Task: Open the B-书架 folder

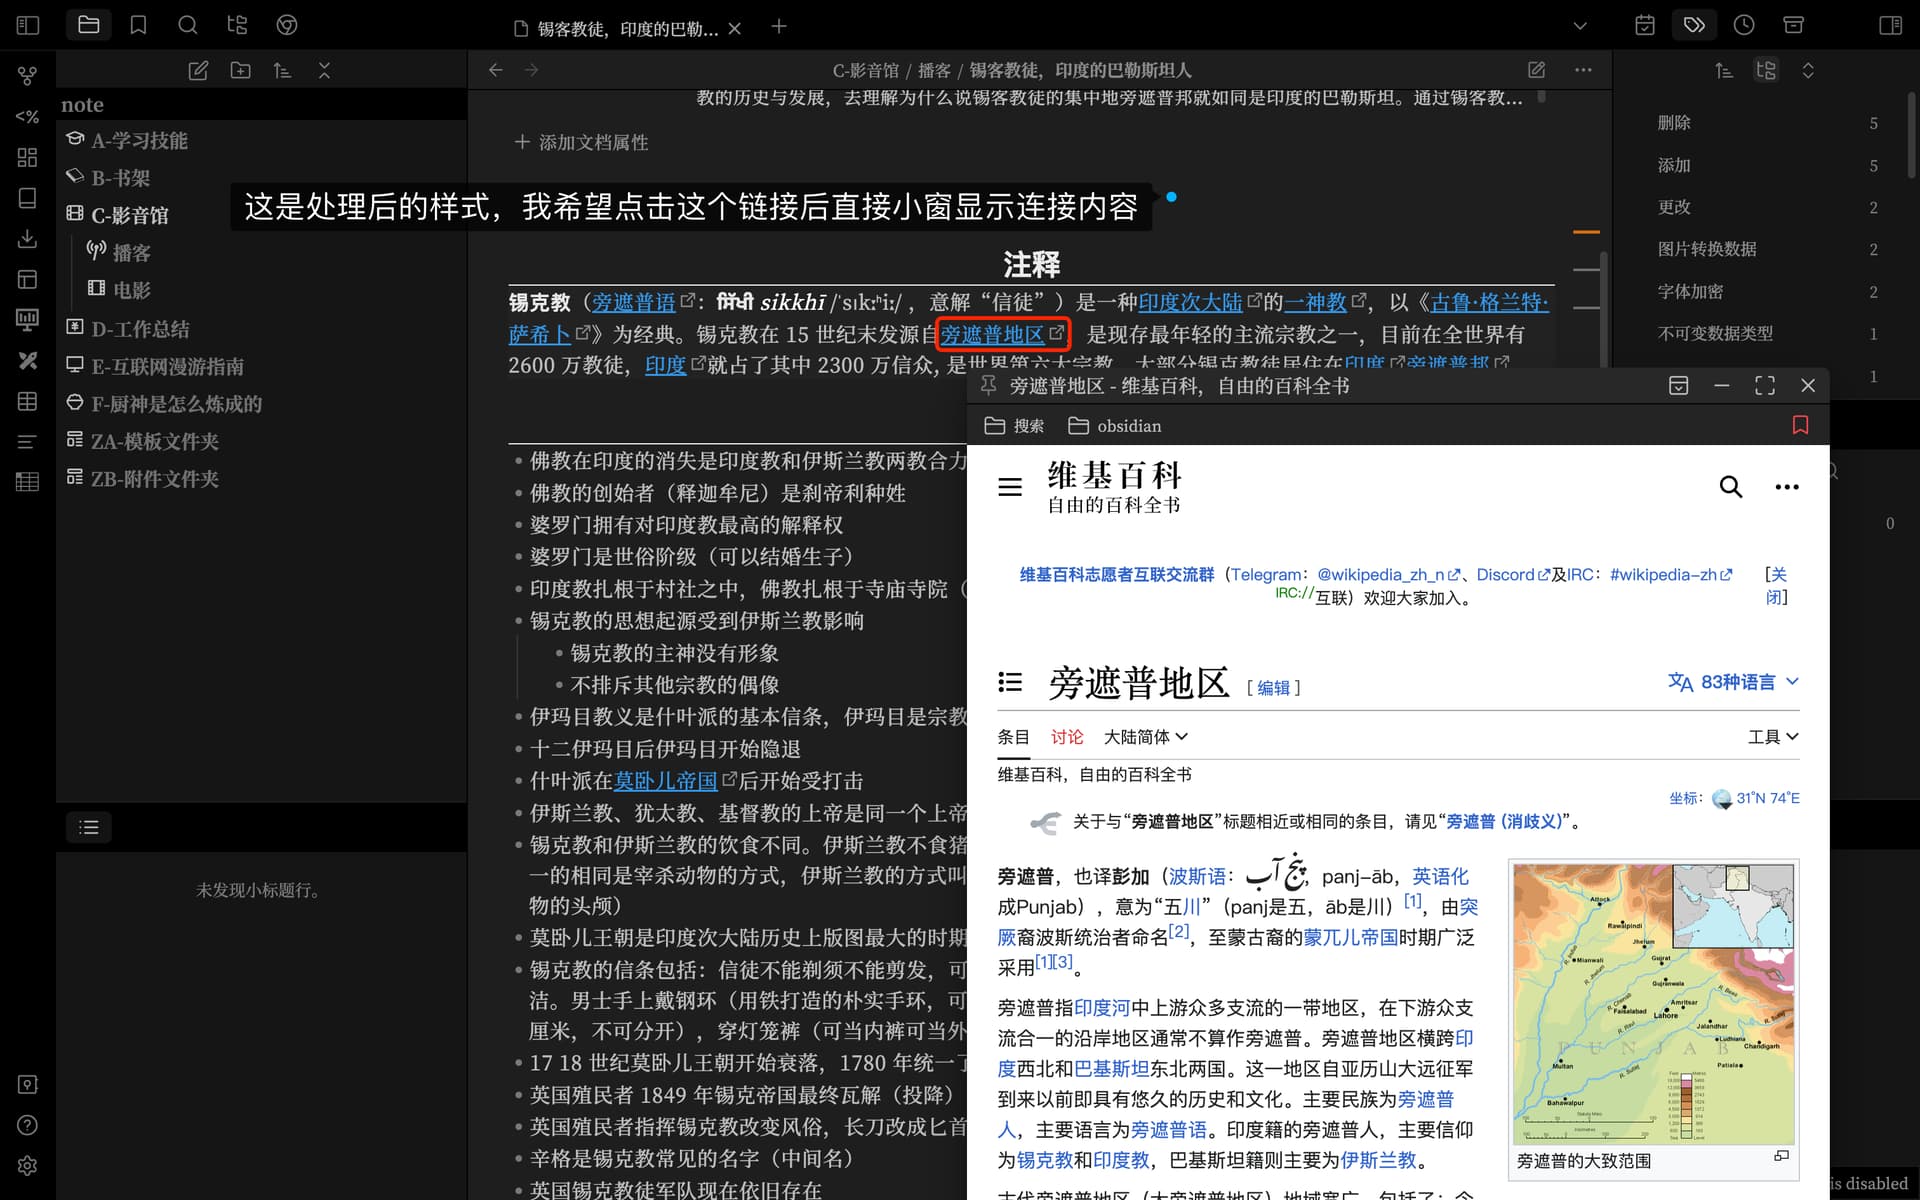Action: tap(121, 178)
